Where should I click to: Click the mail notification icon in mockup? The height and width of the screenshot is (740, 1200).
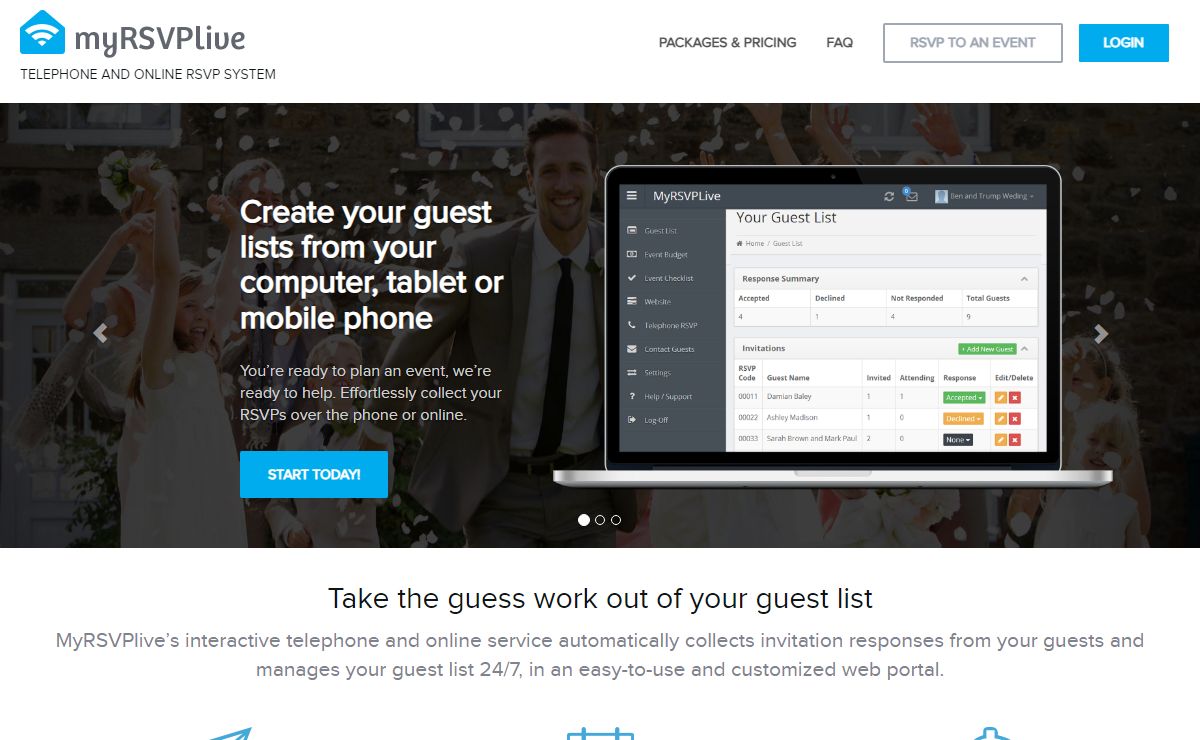910,195
